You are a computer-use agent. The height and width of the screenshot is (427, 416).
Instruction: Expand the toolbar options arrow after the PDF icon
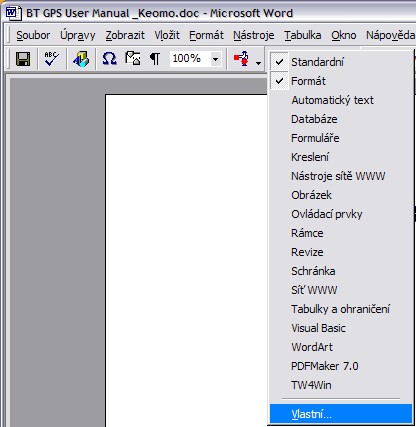pyautogui.click(x=258, y=62)
